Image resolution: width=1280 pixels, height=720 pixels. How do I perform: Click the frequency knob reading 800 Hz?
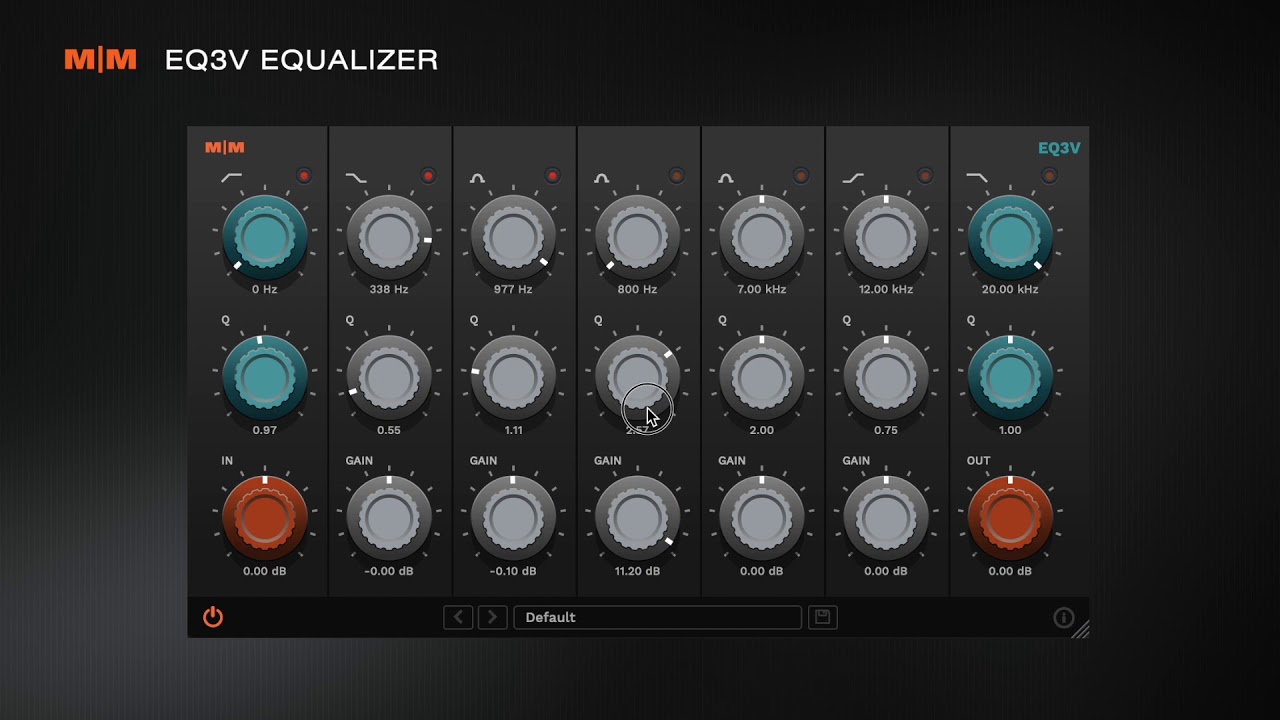[x=637, y=237]
